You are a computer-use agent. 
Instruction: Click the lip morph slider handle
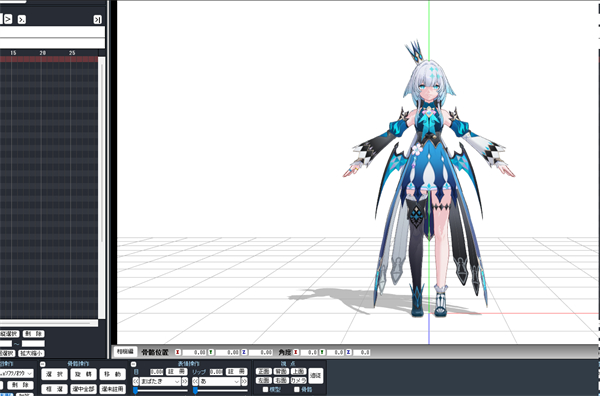click(x=195, y=390)
